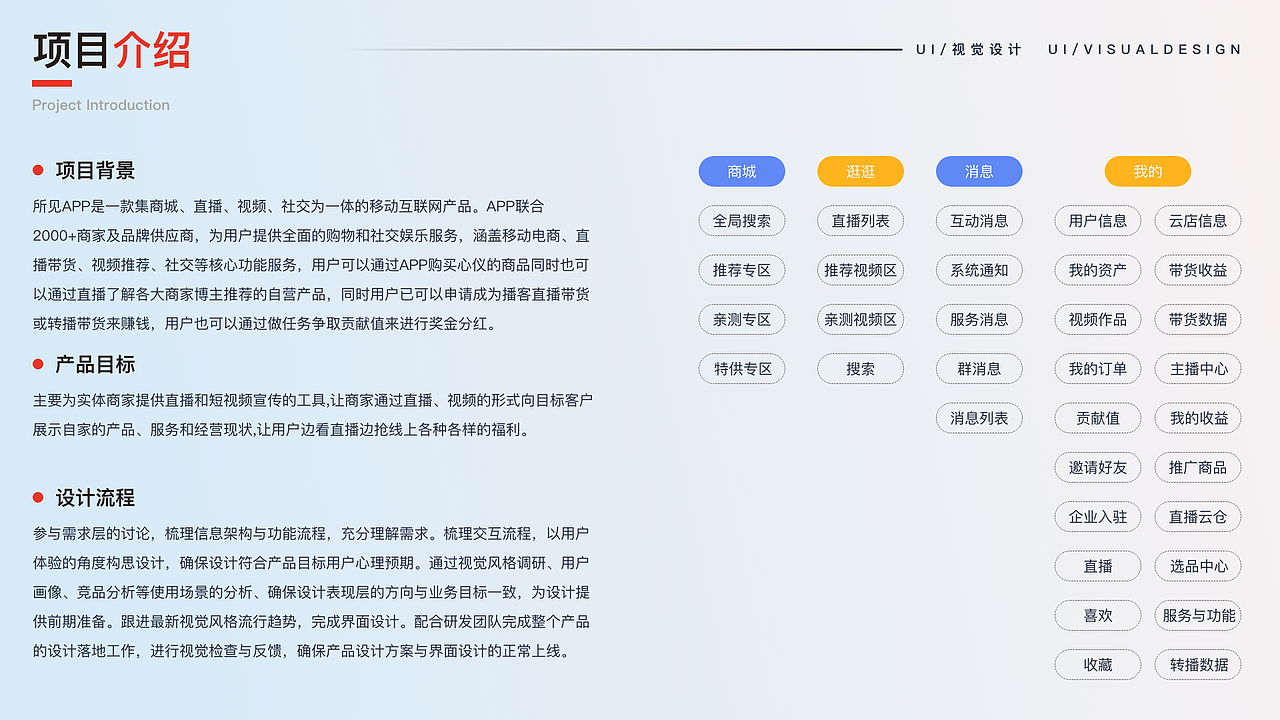1280x720 pixels.
Task: Click the 主播中心 pill
Action: 1198,369
